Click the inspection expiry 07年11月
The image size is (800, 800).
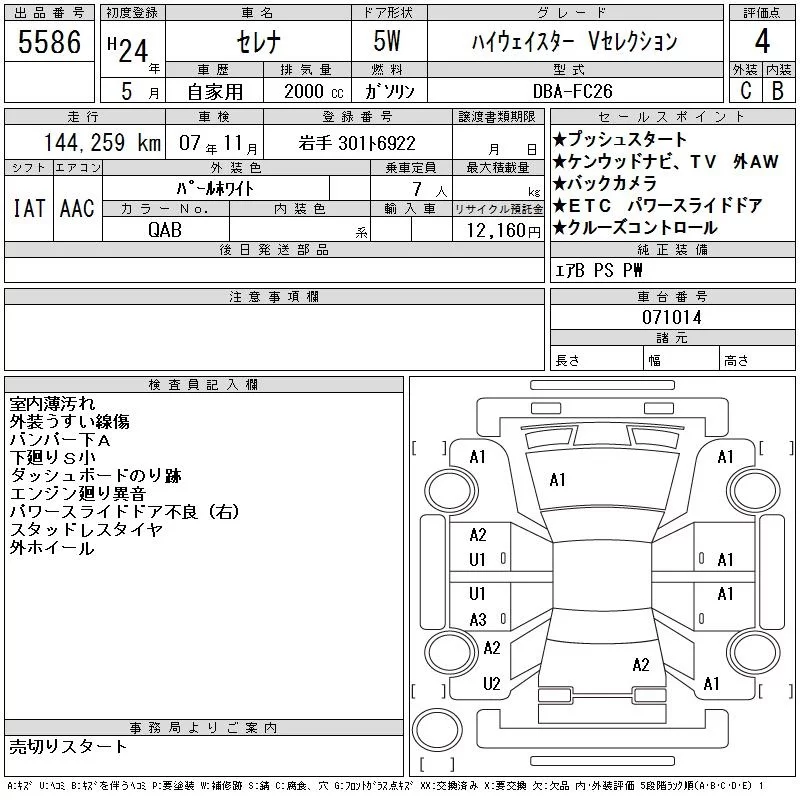coord(218,143)
